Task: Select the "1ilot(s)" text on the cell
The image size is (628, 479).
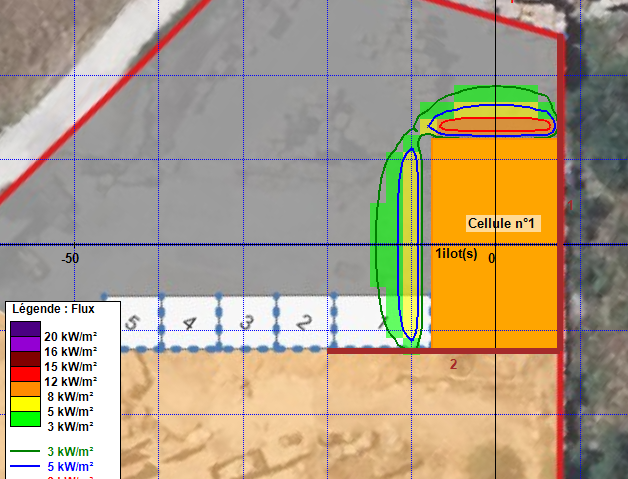Action: coord(456,254)
